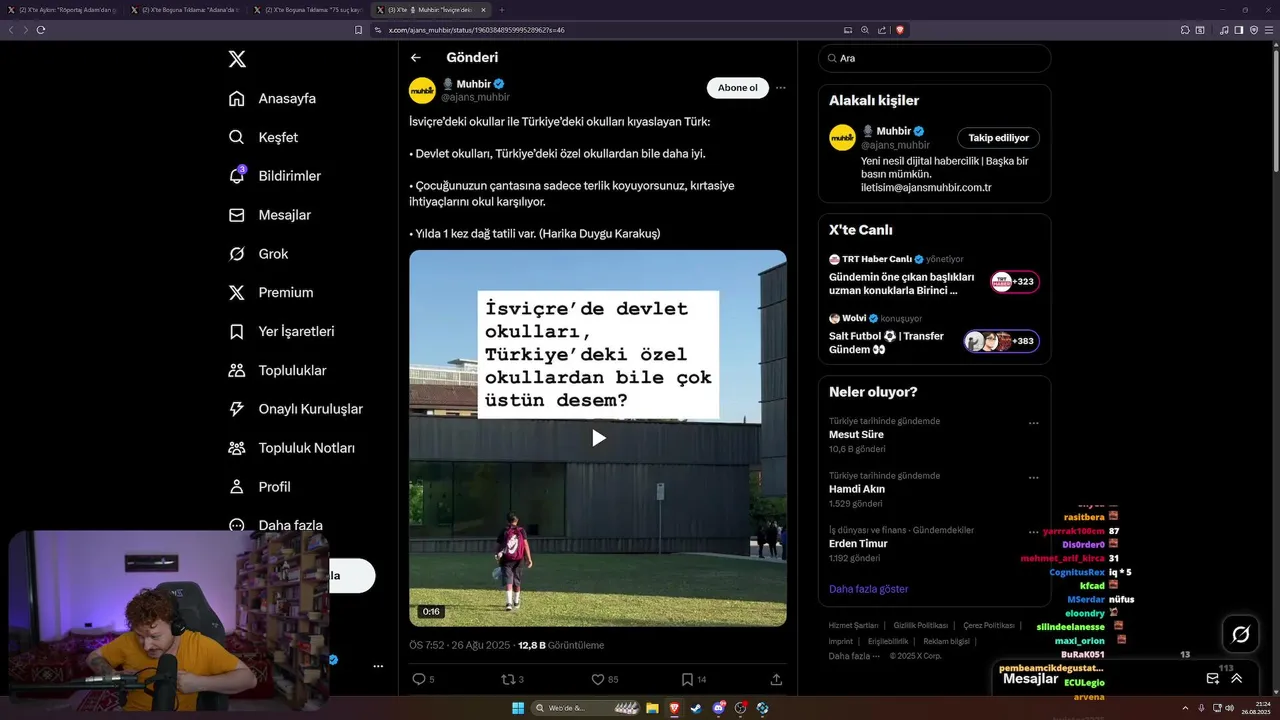This screenshot has width=1280, height=720.
Task: Bookmark this page in browser toolbar
Action: [x=359, y=30]
